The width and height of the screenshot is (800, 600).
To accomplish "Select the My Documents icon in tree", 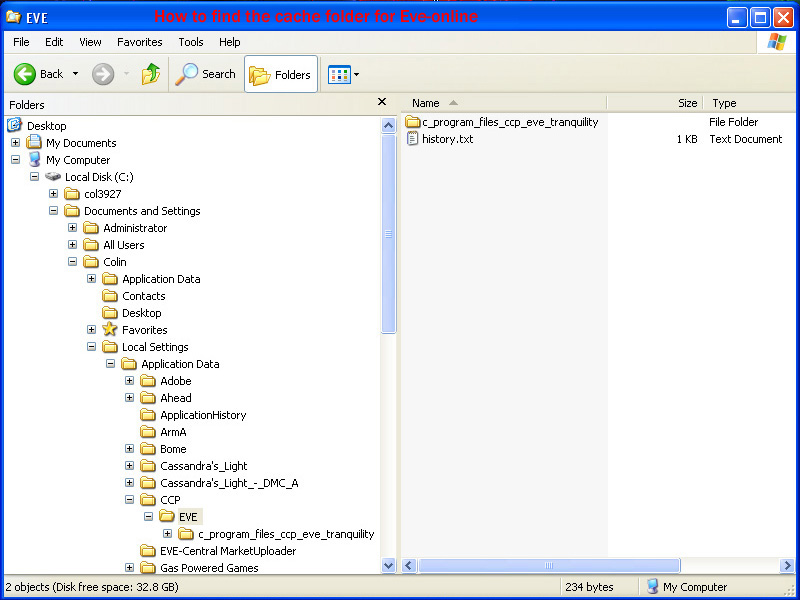I will [34, 142].
